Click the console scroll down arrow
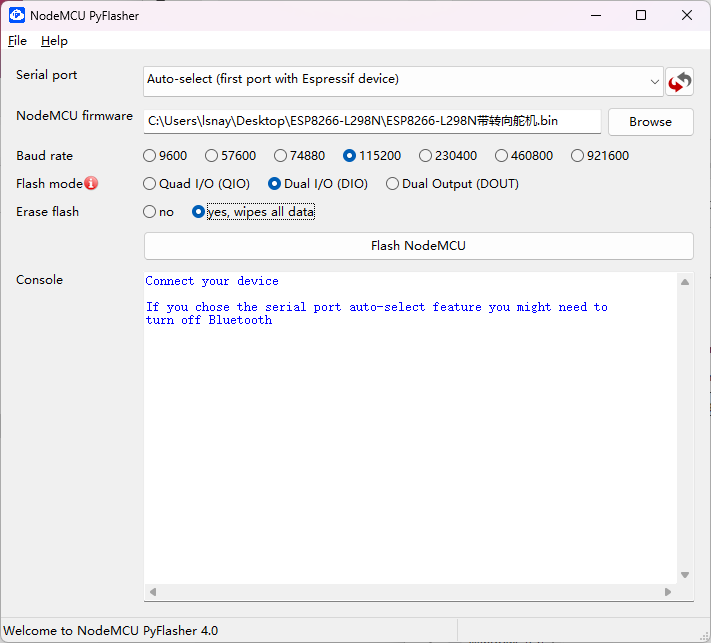This screenshot has width=711, height=643. coord(685,575)
